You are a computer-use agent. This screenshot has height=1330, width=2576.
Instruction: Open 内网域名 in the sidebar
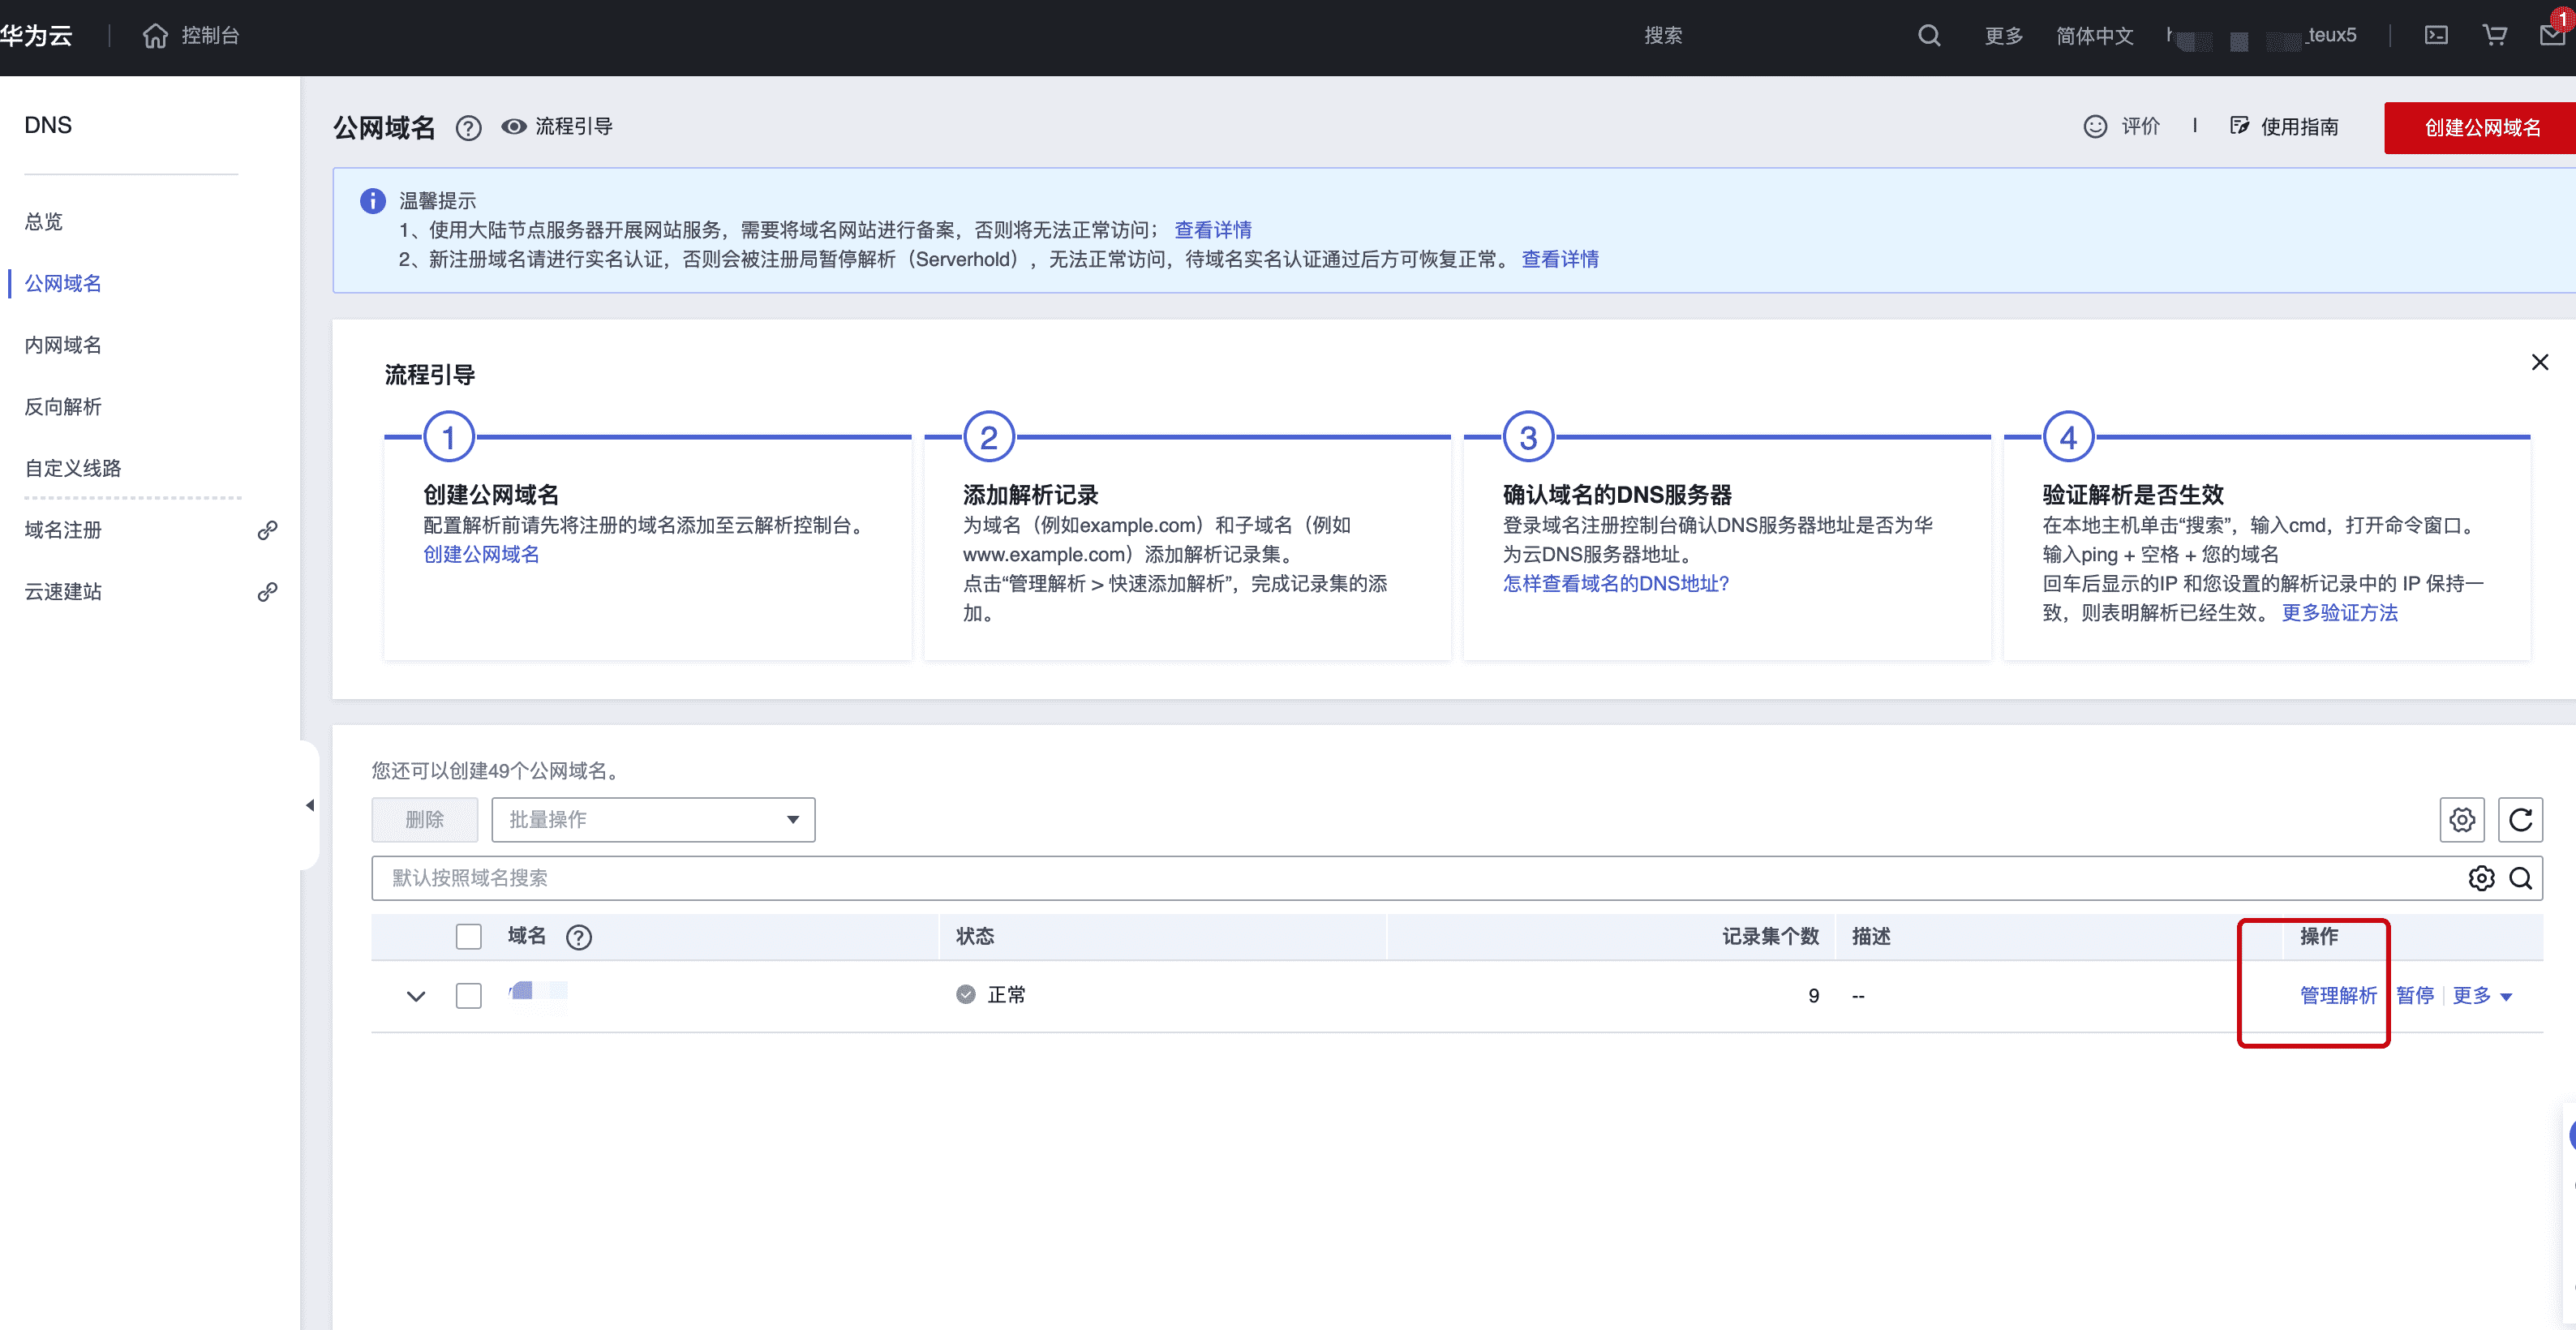pos(63,345)
